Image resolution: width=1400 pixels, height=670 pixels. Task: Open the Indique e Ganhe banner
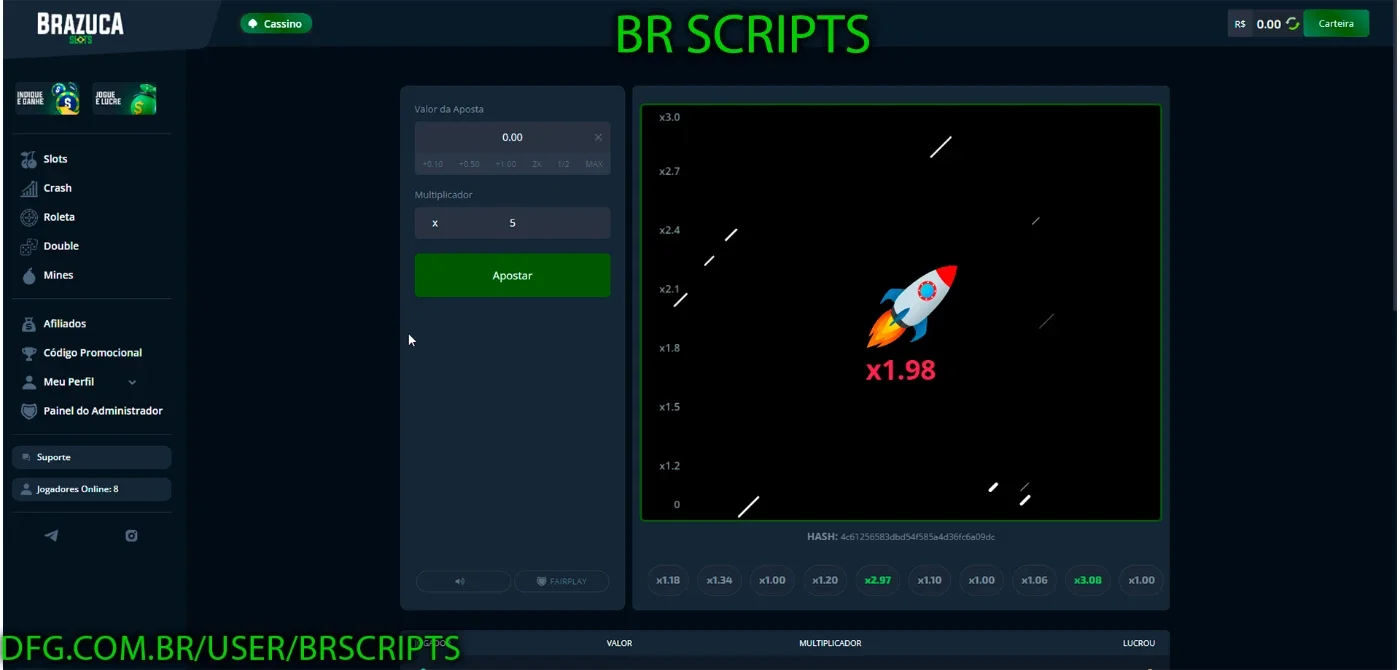(x=47, y=98)
